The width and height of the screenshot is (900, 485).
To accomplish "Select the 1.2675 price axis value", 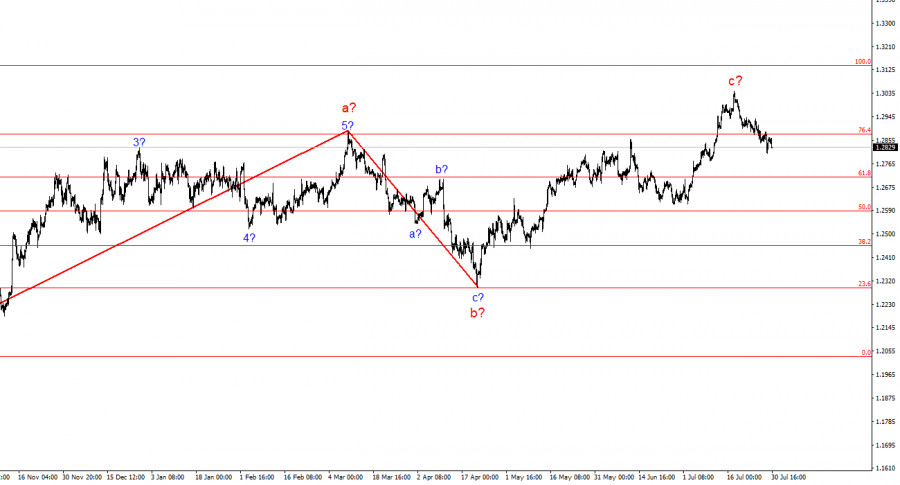I will click(x=885, y=188).
